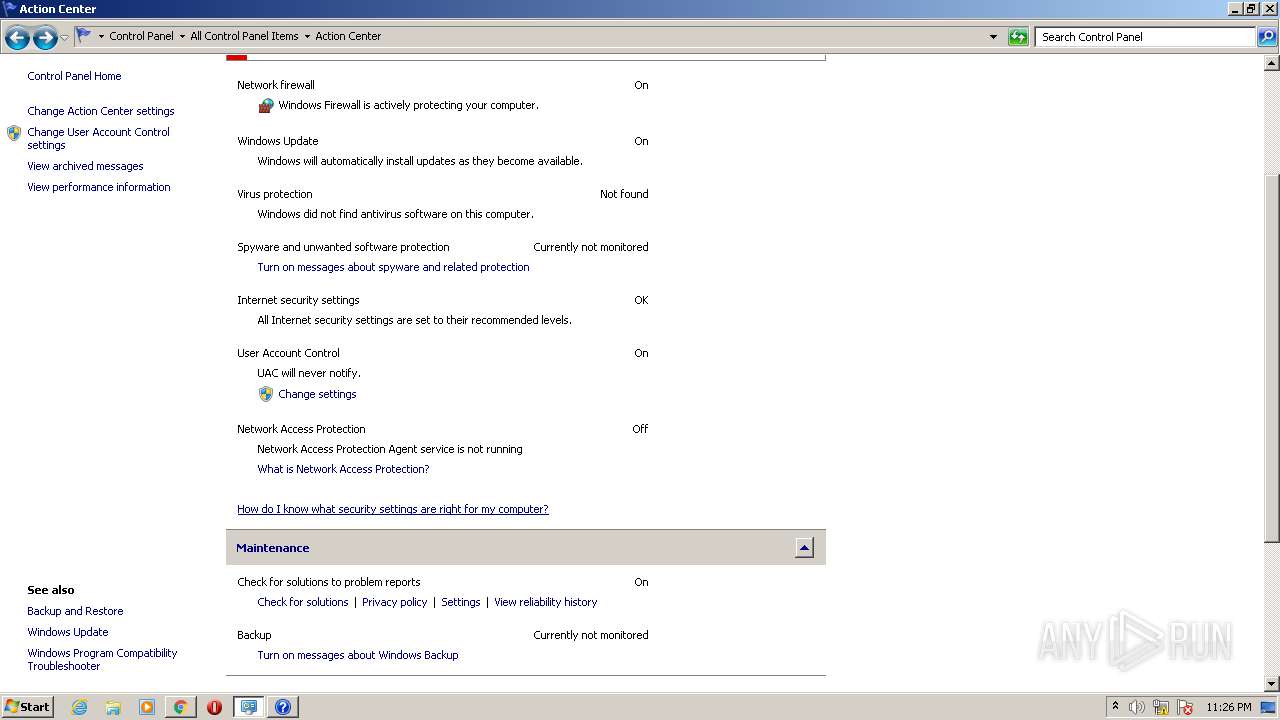Click shield icon beside Change settings
Image resolution: width=1280 pixels, height=720 pixels.
tap(266, 394)
